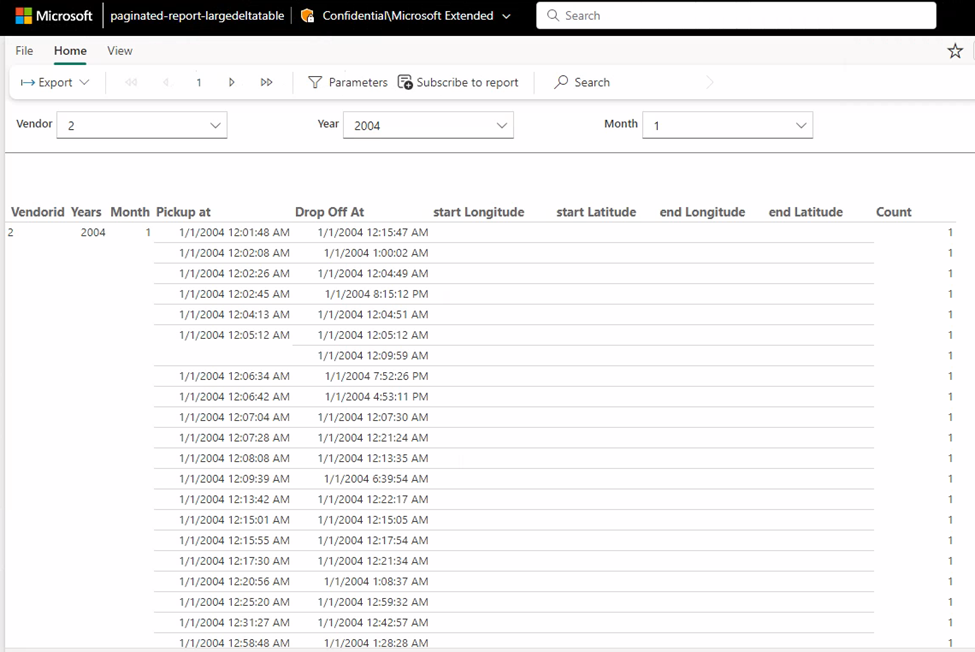Jump to the last page arrow
Viewport: 975px width, 652px height.
(x=266, y=82)
